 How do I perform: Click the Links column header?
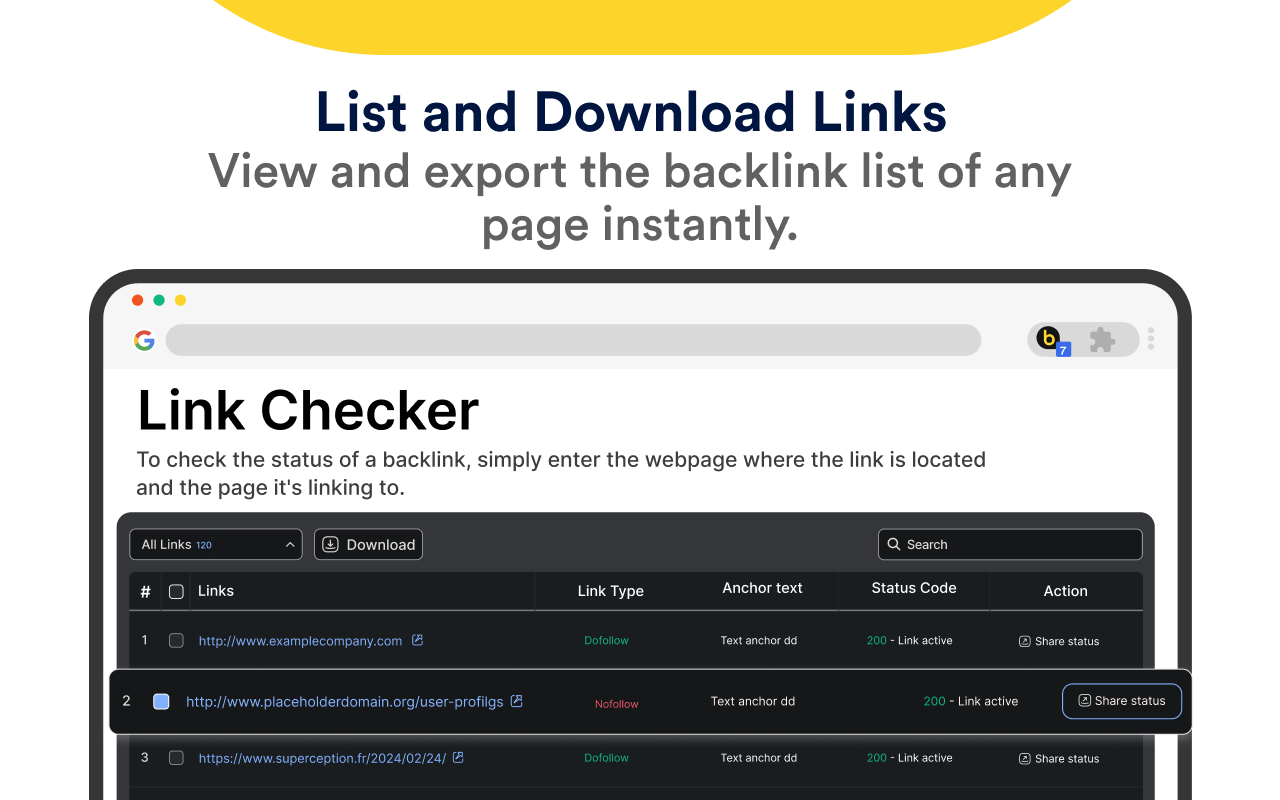tap(216, 591)
